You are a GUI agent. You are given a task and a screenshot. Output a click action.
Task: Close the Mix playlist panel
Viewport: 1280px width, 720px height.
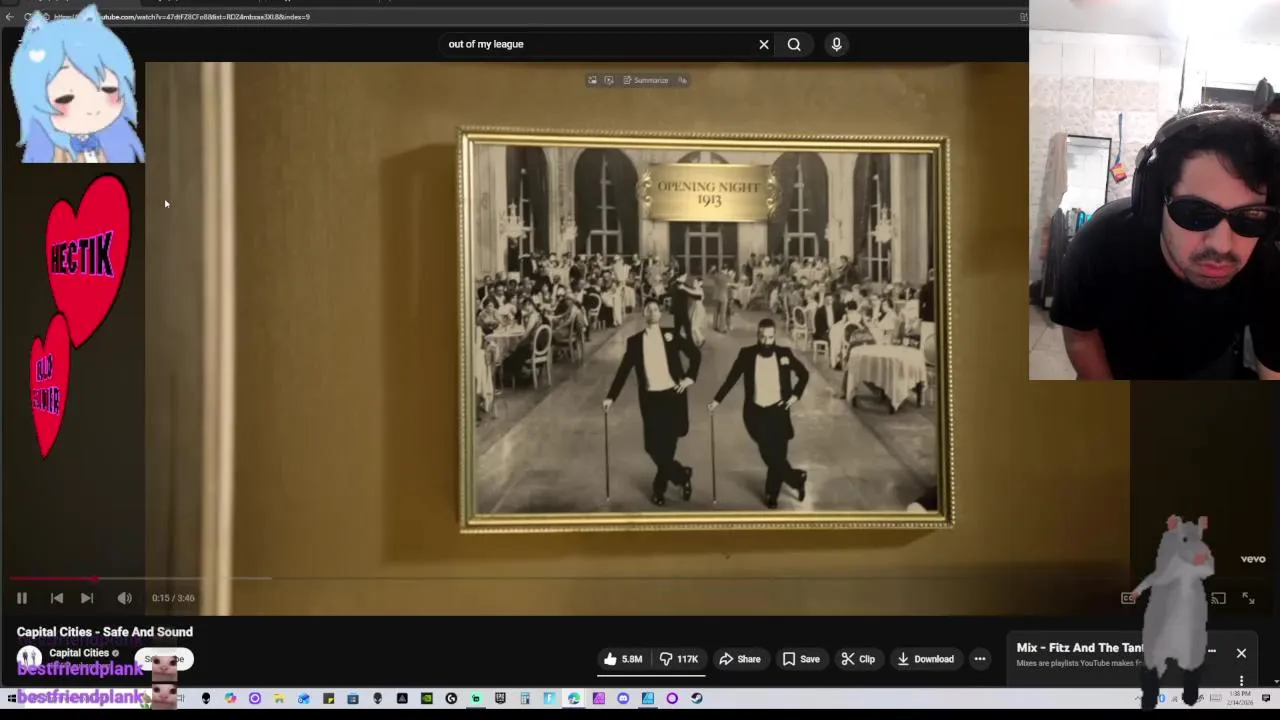coord(1241,653)
